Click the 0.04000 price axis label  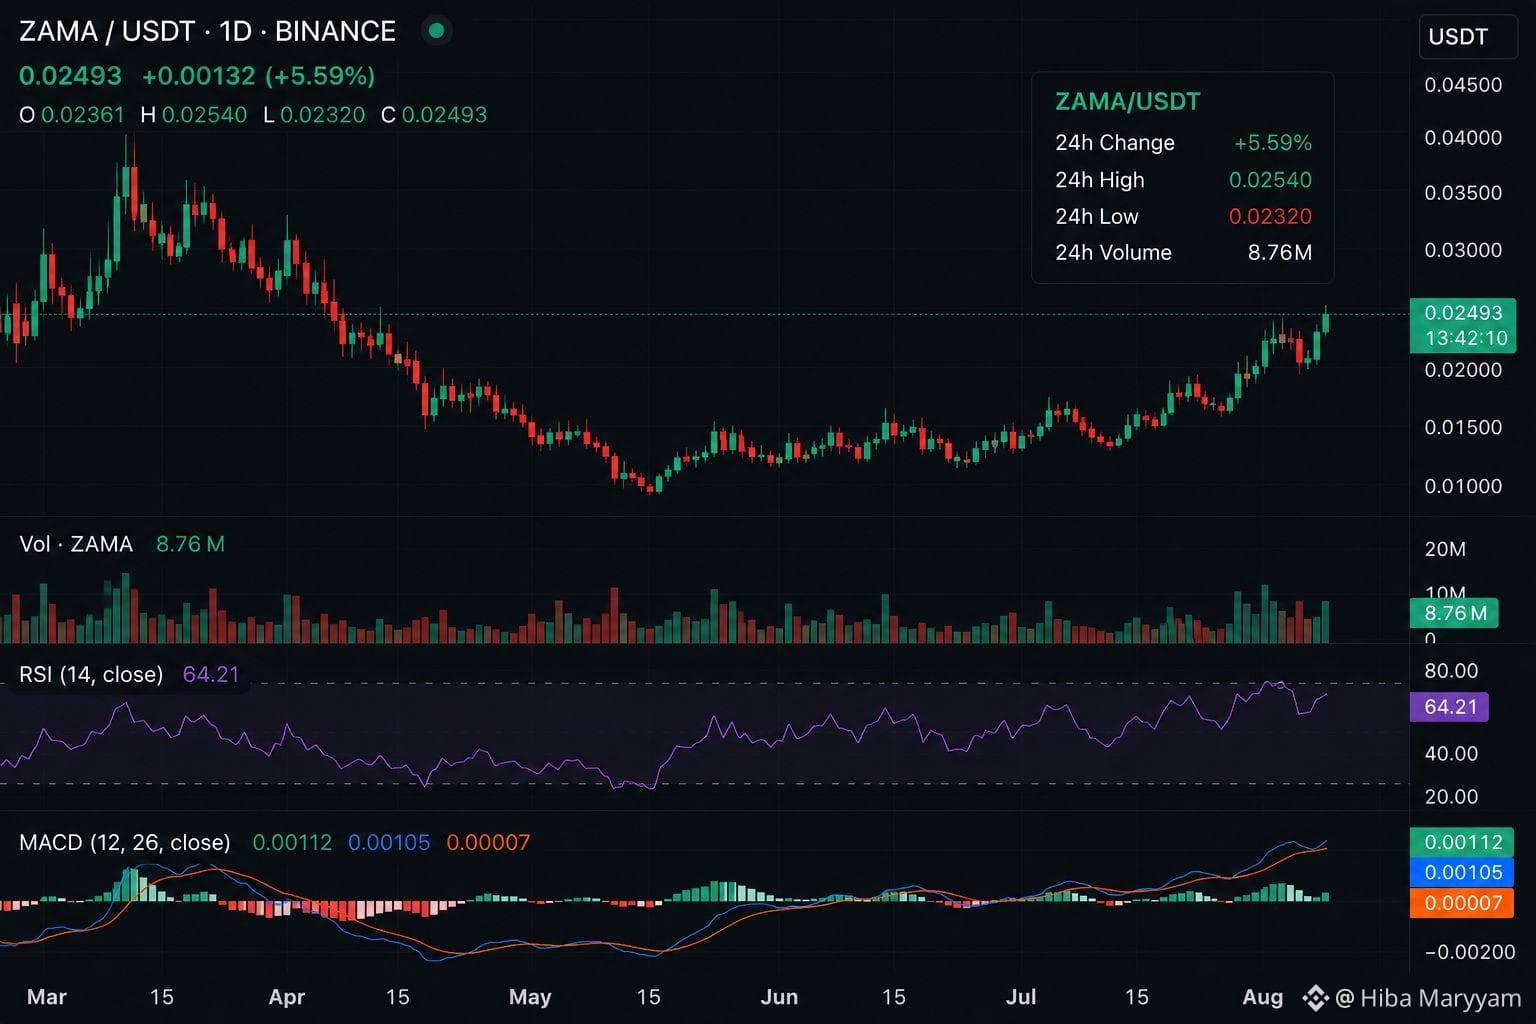1463,138
